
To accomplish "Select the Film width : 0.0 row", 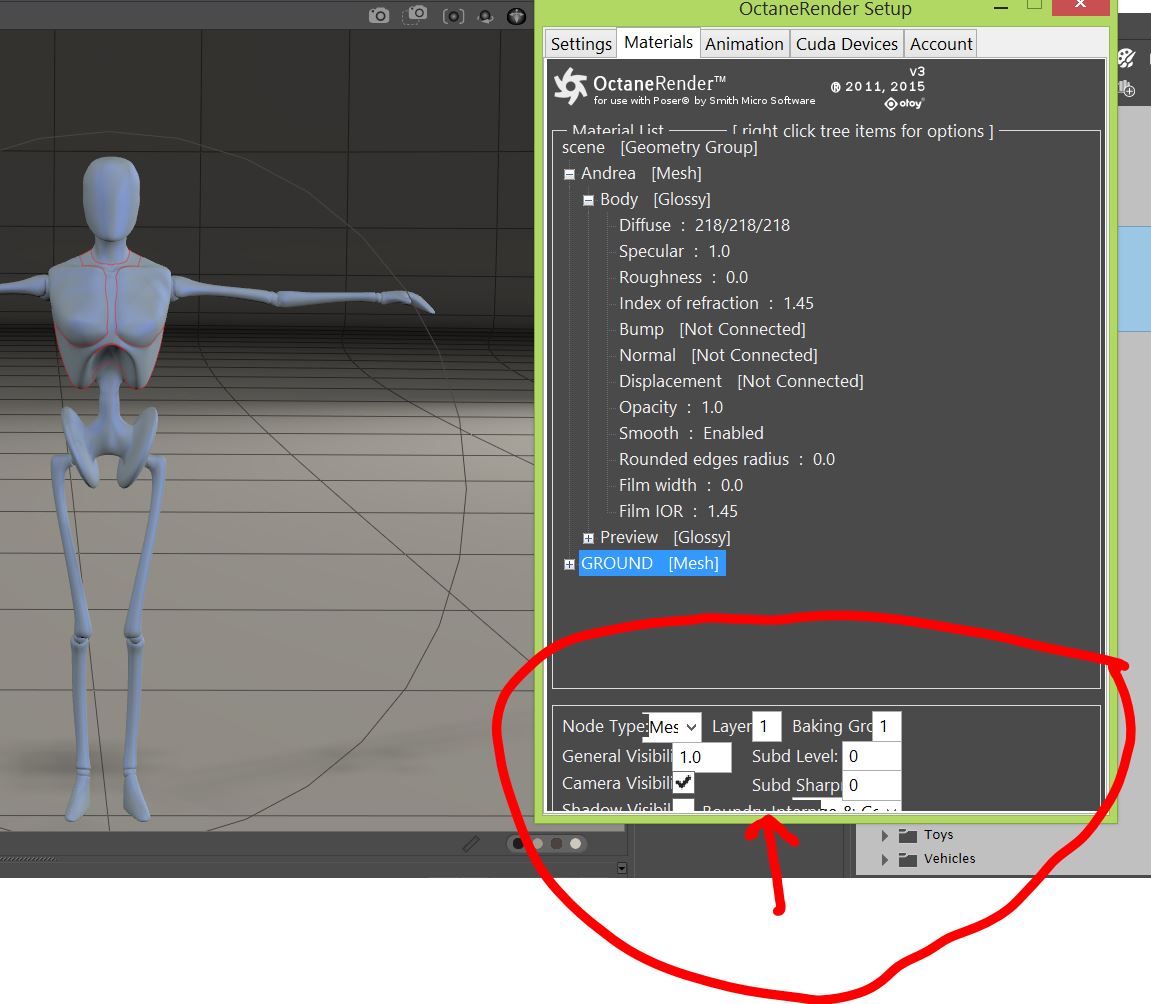I will [680, 485].
